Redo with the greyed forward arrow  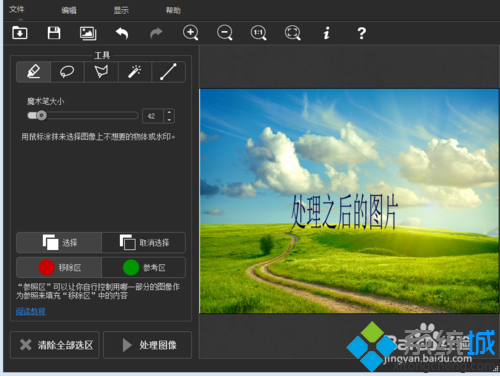click(156, 33)
